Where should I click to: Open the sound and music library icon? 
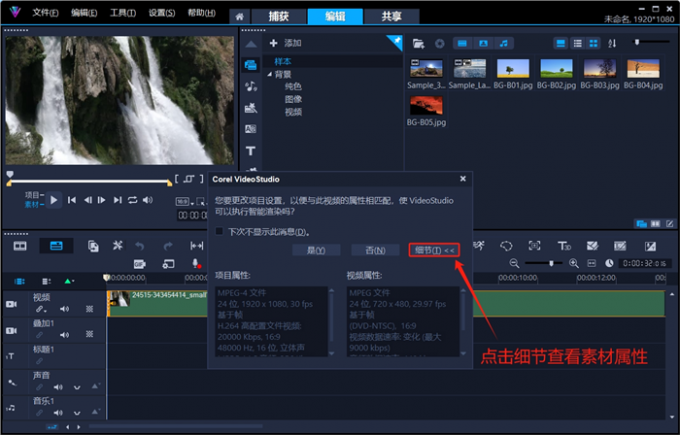(251, 86)
